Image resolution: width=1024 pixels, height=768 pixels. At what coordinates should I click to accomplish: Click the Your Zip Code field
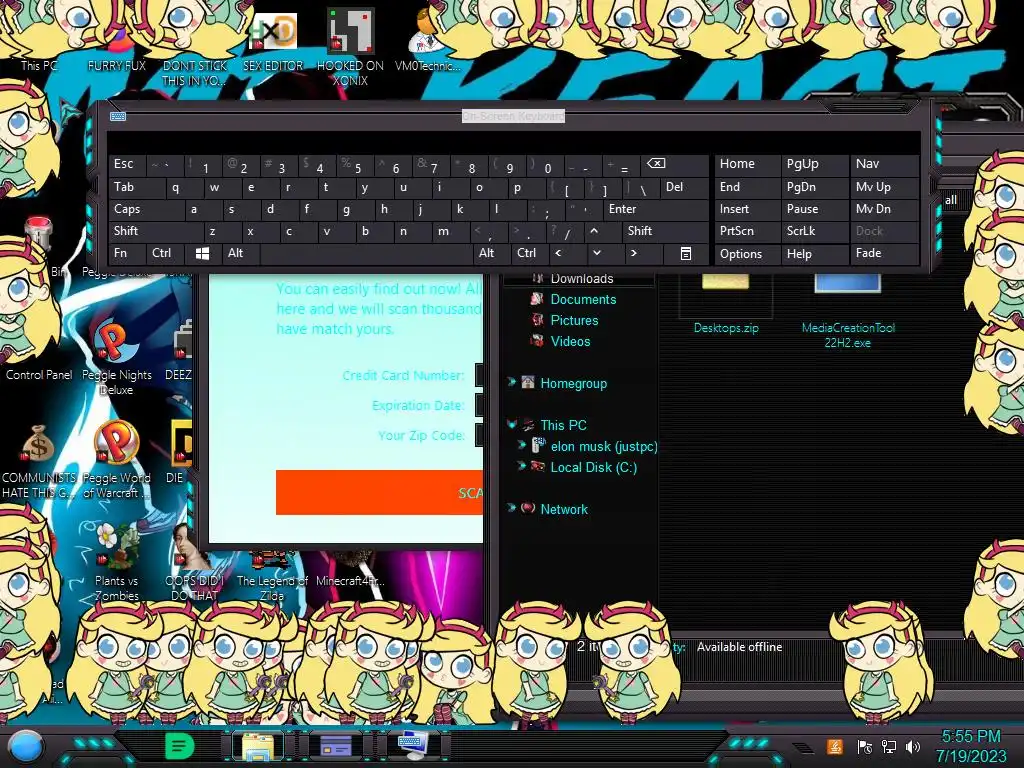479,435
